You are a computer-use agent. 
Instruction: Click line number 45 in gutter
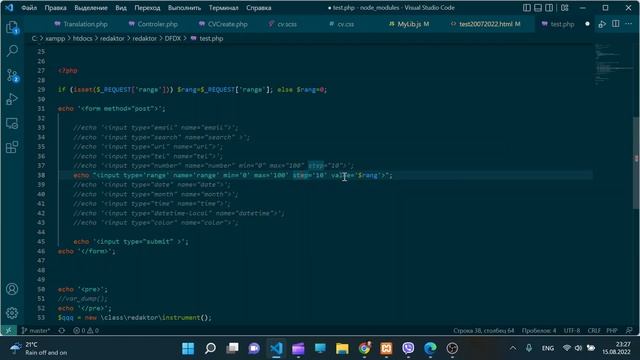click(x=41, y=242)
